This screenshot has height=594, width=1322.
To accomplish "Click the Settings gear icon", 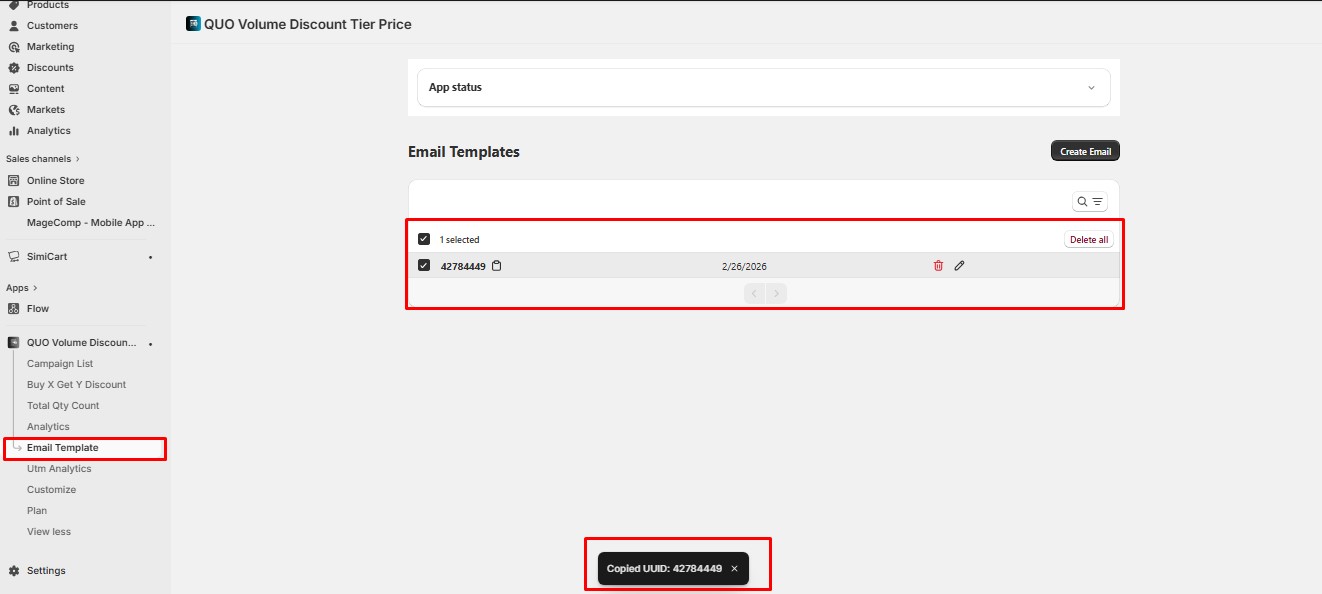I will 14,571.
